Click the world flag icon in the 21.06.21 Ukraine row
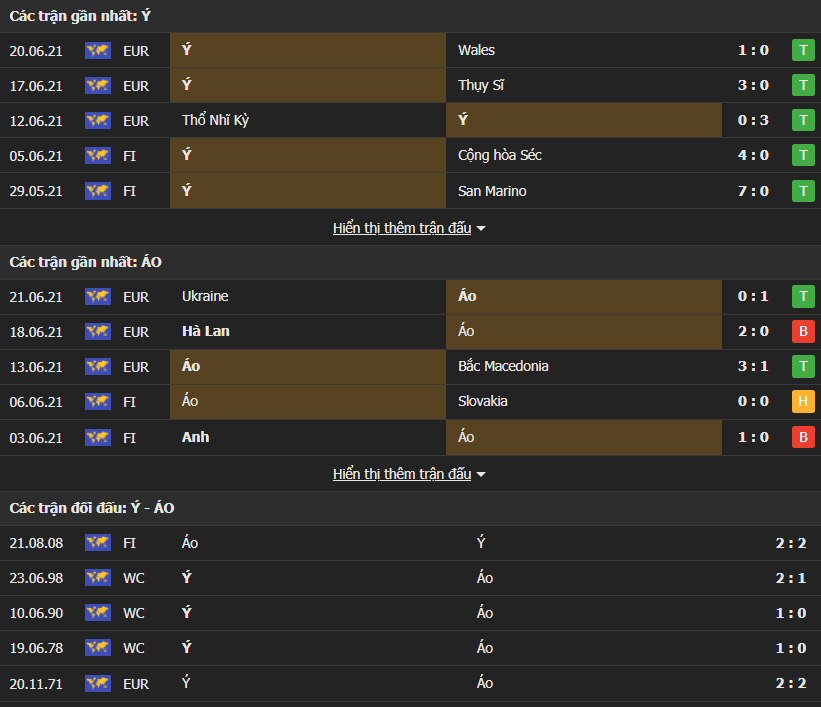The height and width of the screenshot is (707, 821). [98, 297]
